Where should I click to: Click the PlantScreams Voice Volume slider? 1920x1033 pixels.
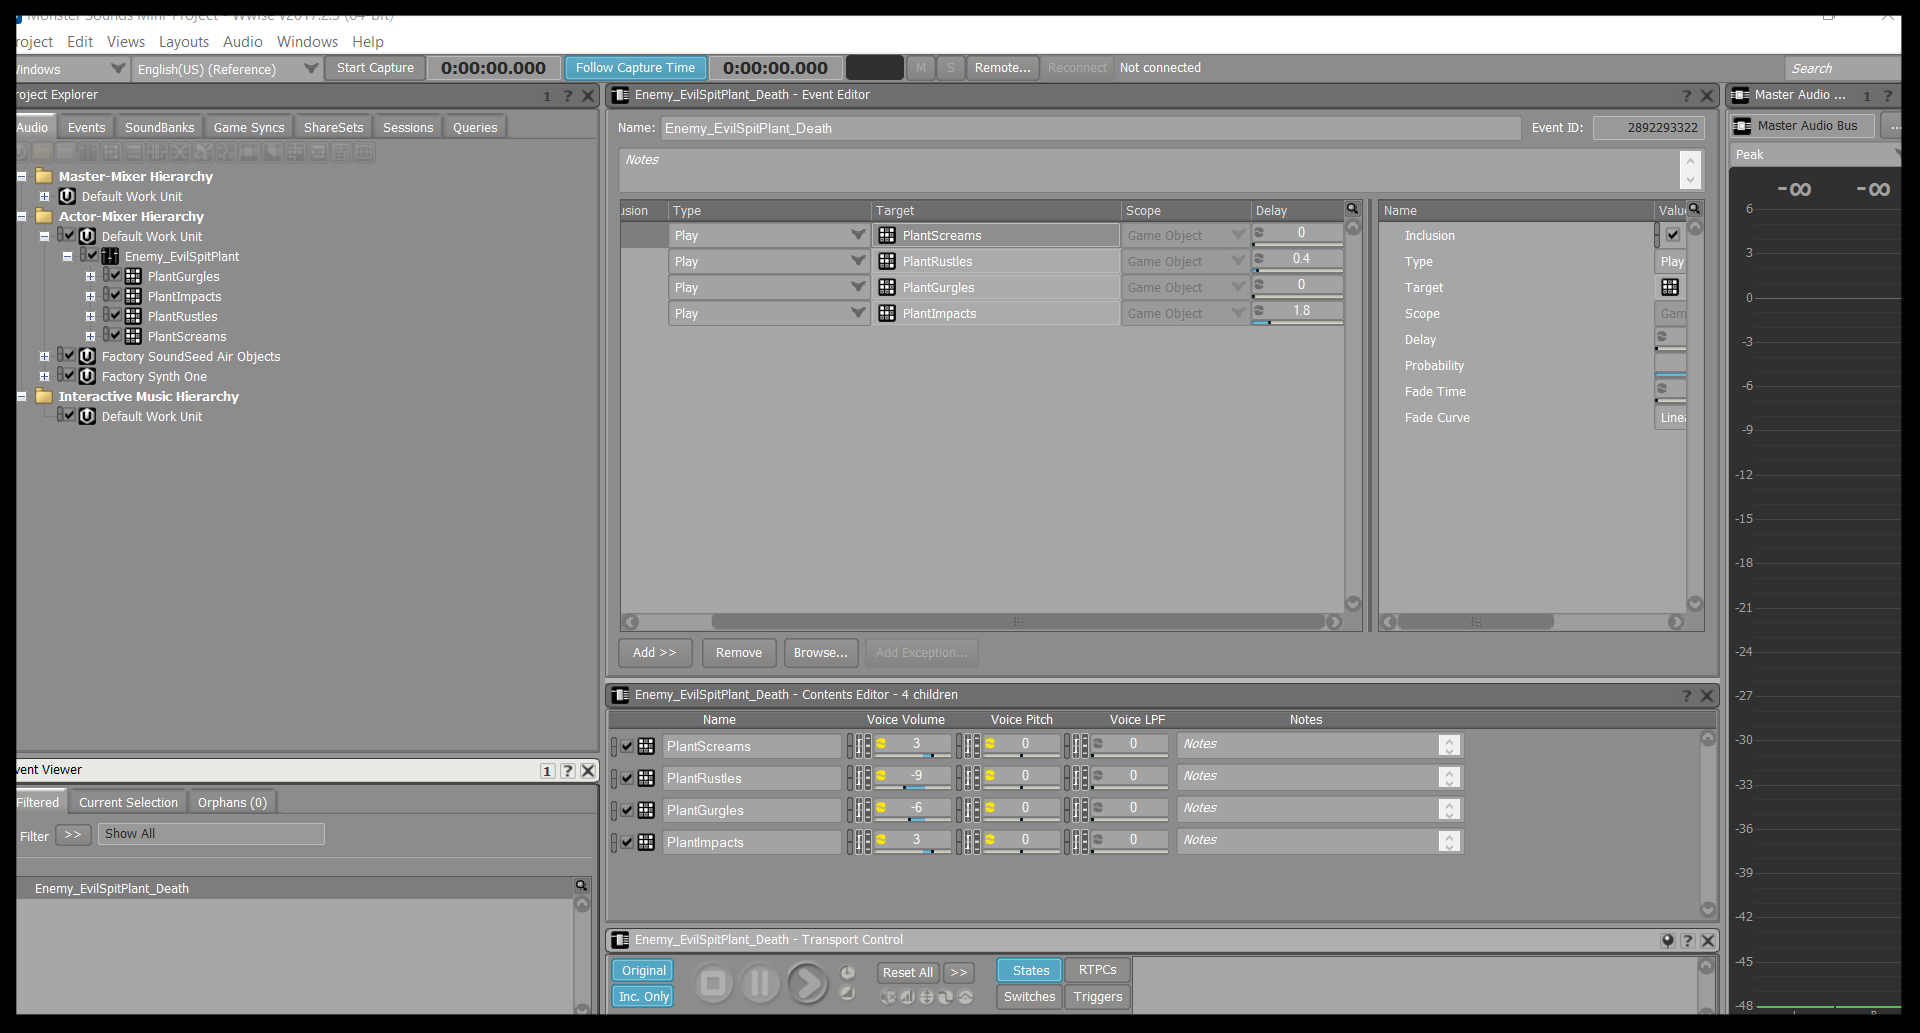[x=914, y=746]
